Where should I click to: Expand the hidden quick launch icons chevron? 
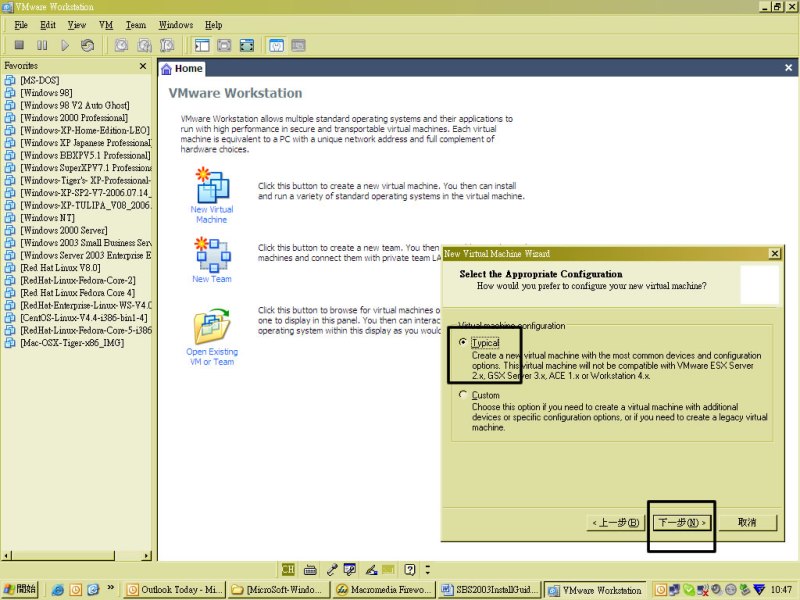(110, 588)
